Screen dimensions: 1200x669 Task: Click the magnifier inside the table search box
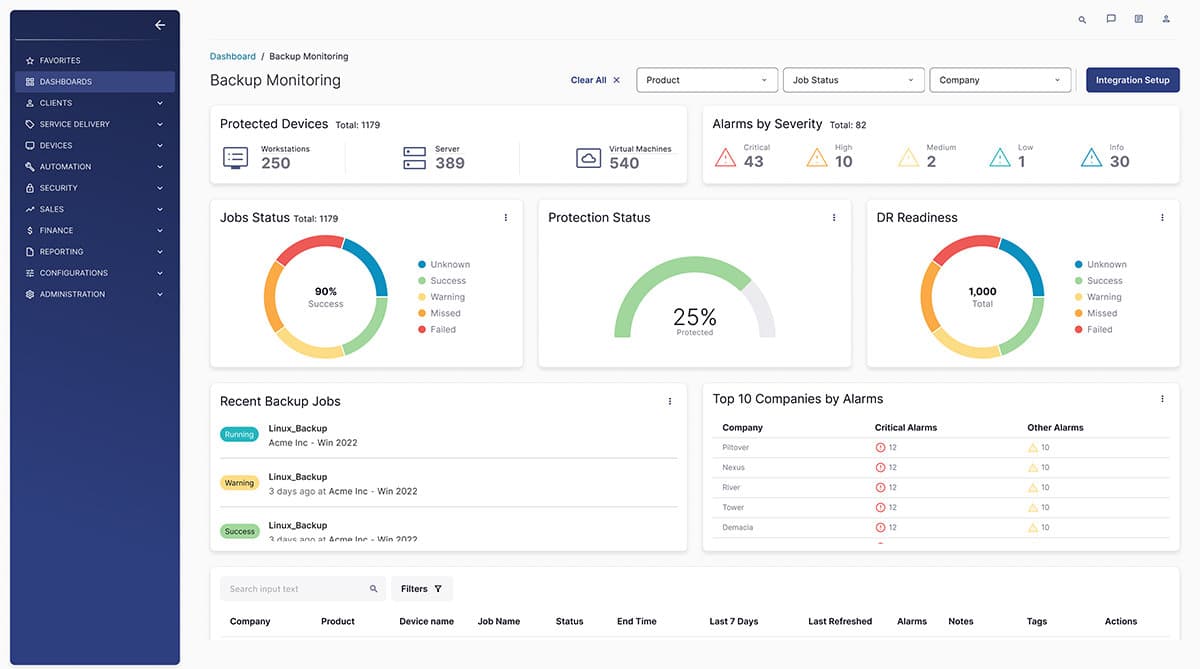tap(374, 589)
